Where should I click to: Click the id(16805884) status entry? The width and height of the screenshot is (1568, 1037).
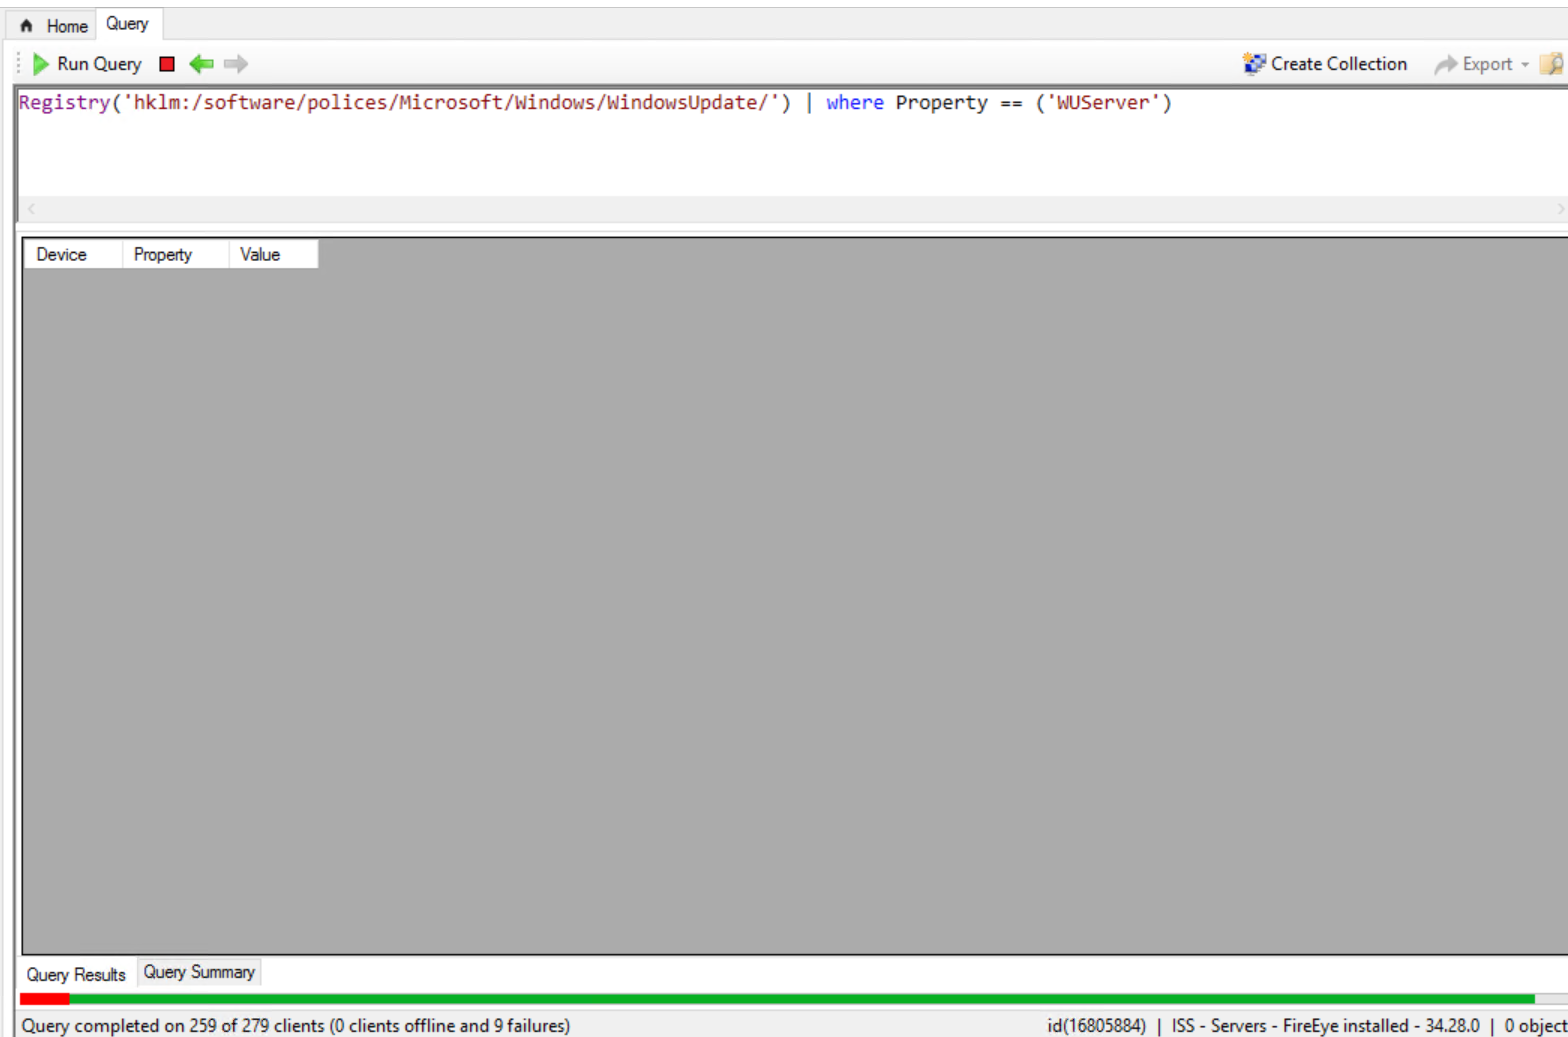pyautogui.click(x=1097, y=1025)
